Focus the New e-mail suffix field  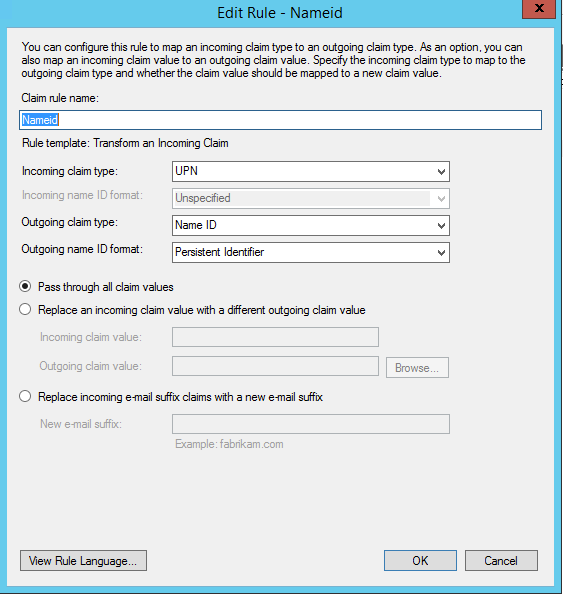311,424
